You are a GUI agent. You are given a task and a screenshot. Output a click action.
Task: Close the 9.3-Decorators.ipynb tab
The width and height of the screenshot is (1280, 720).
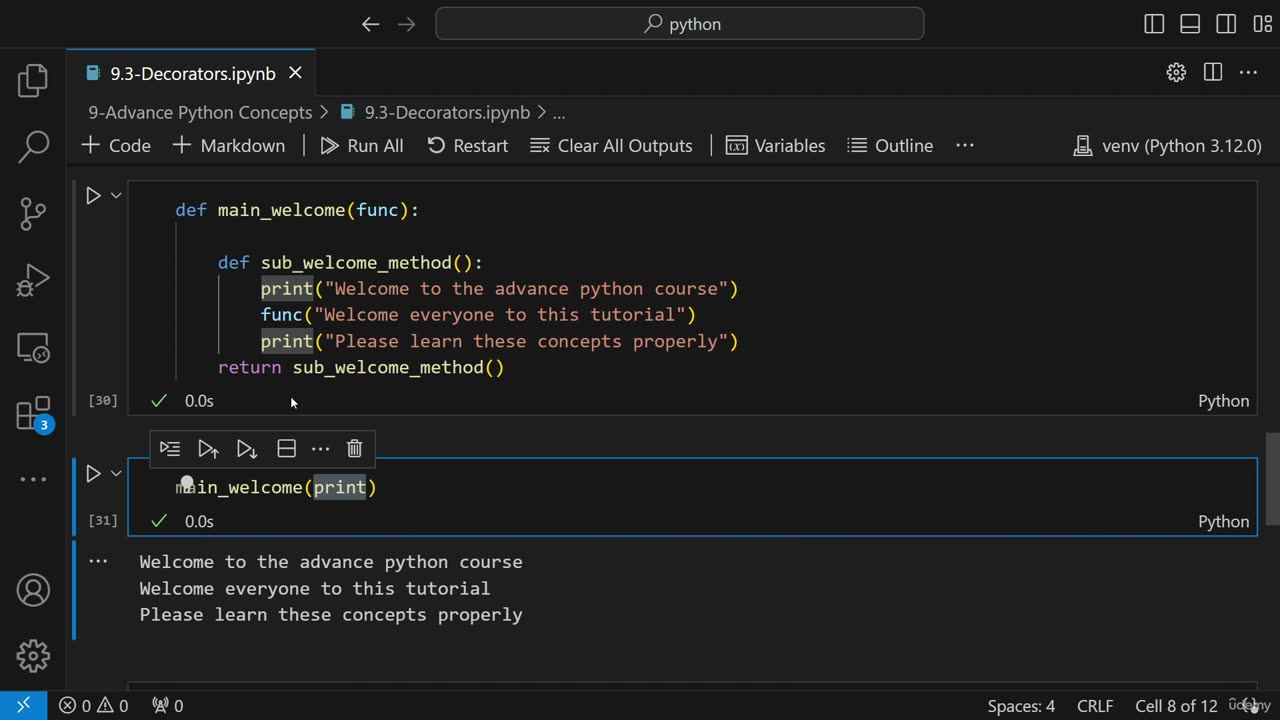tap(295, 73)
